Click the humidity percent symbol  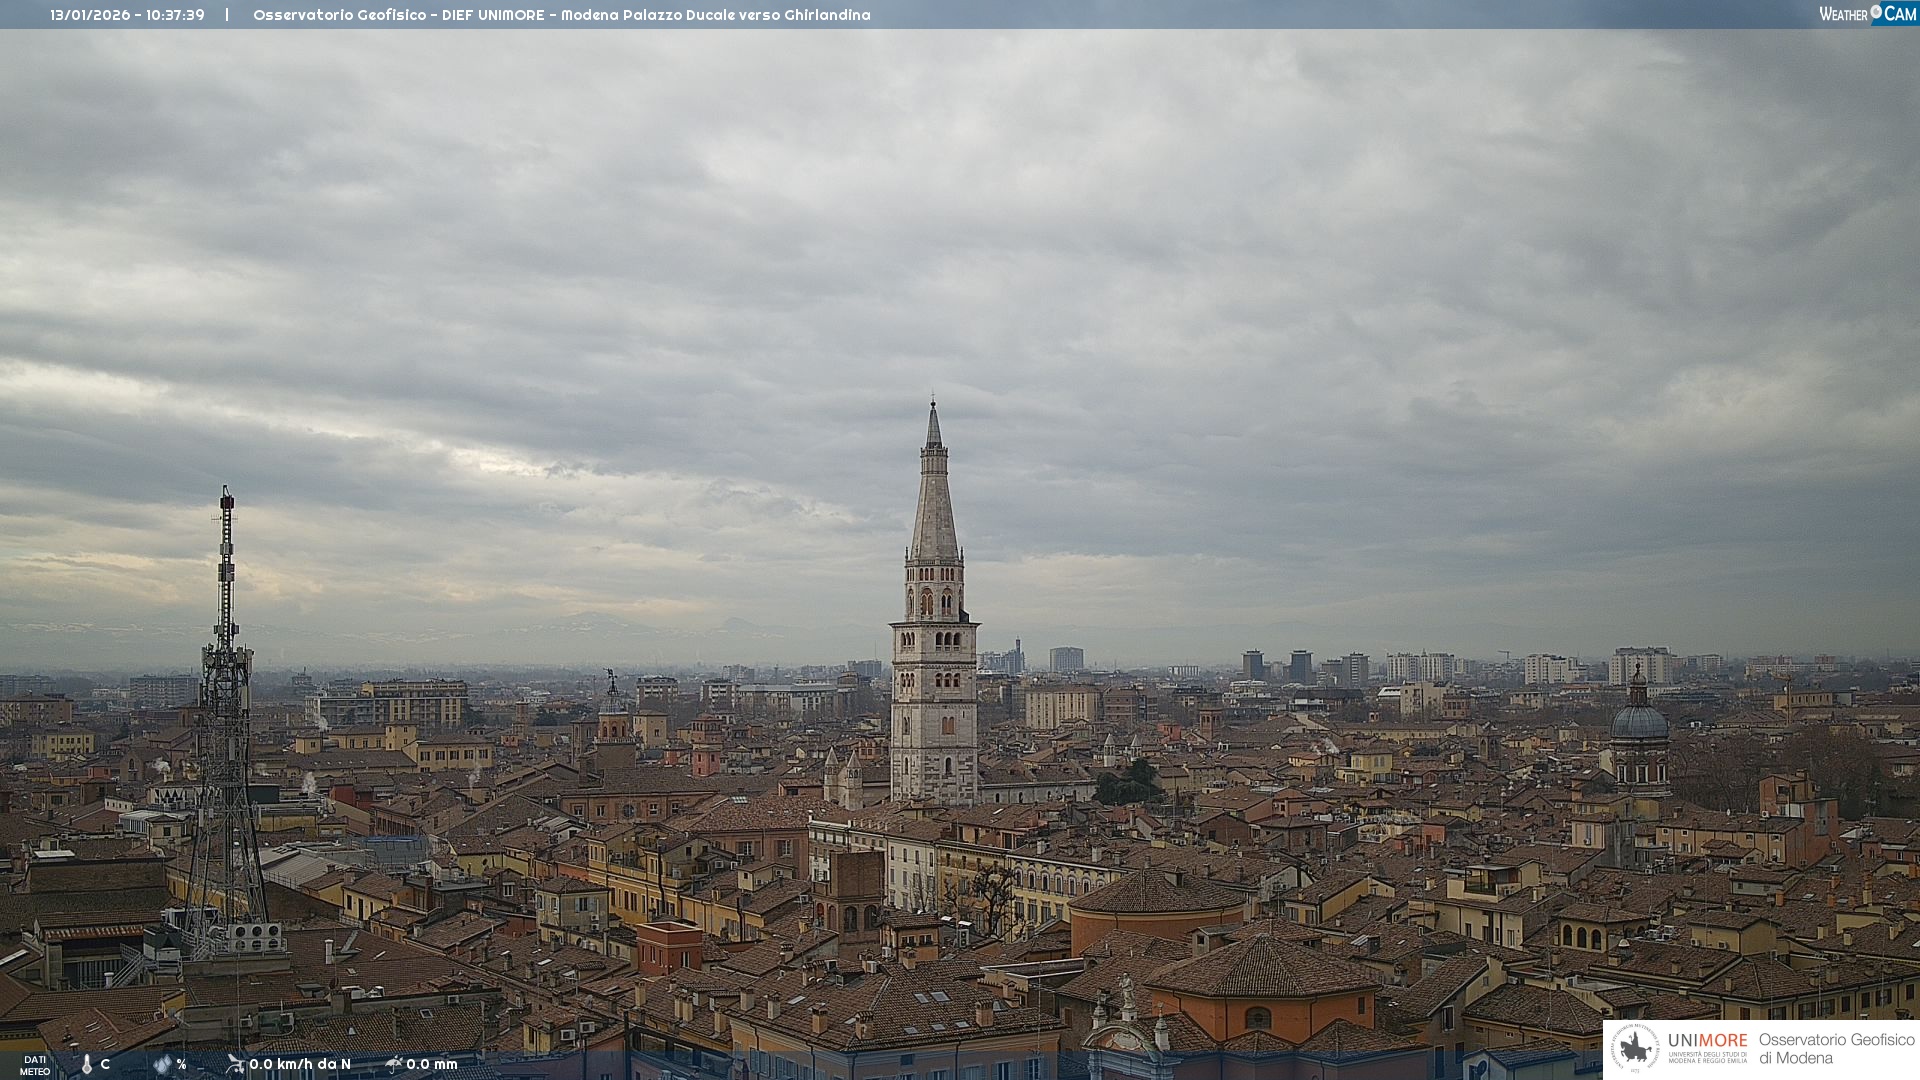coord(181,1064)
